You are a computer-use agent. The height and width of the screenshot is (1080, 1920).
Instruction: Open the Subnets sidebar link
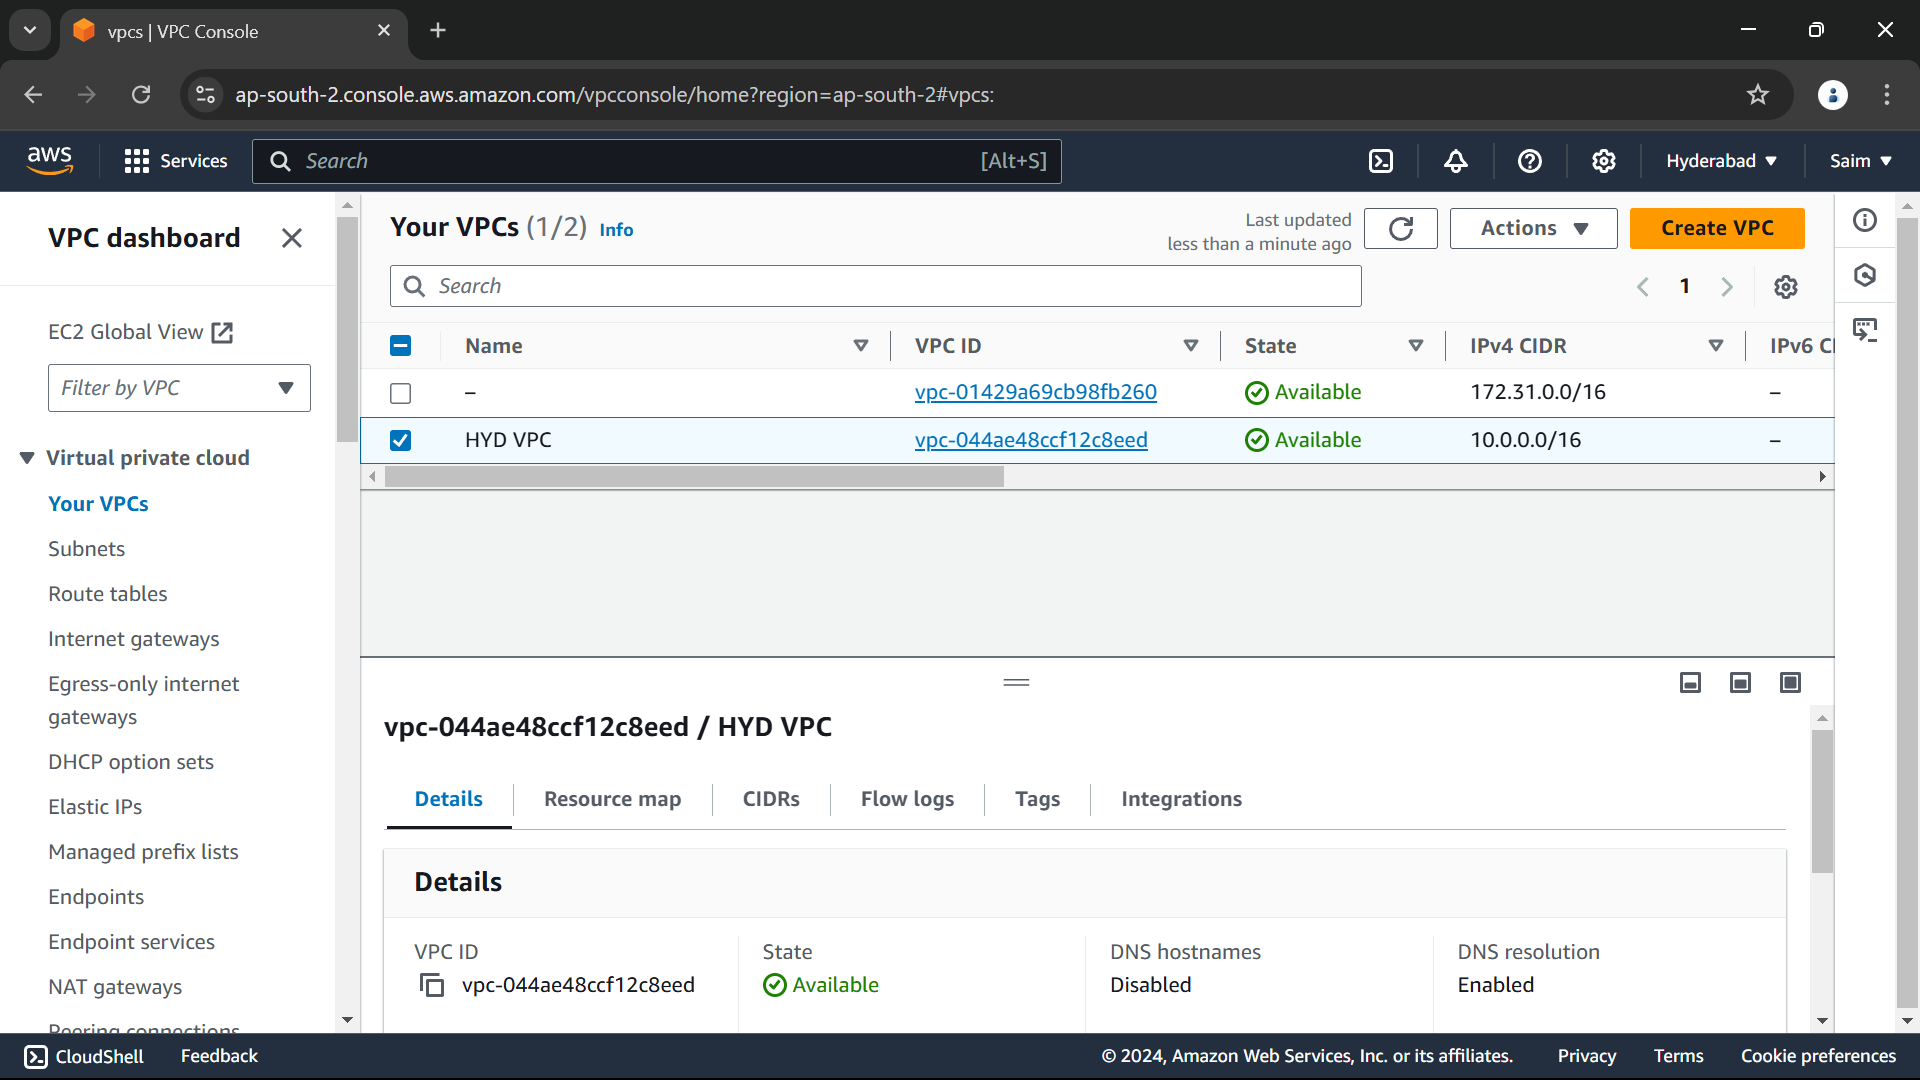pos(87,549)
